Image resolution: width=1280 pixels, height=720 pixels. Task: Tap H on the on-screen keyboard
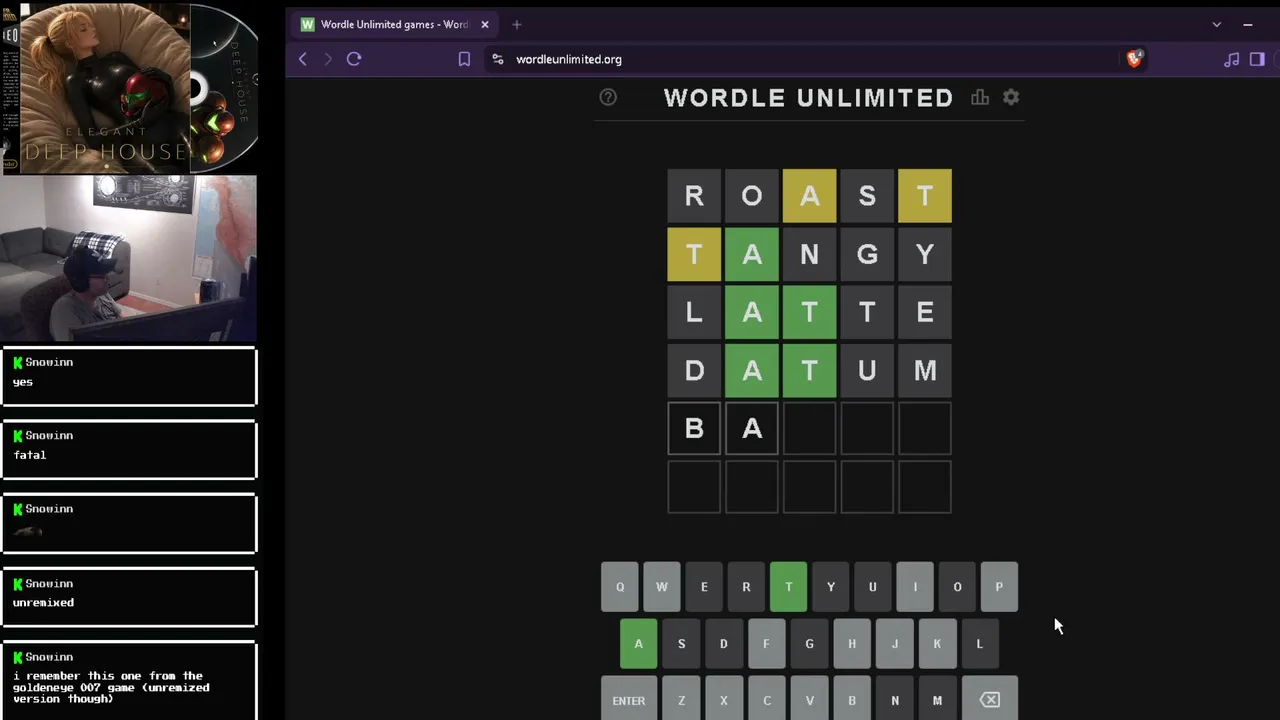(852, 644)
